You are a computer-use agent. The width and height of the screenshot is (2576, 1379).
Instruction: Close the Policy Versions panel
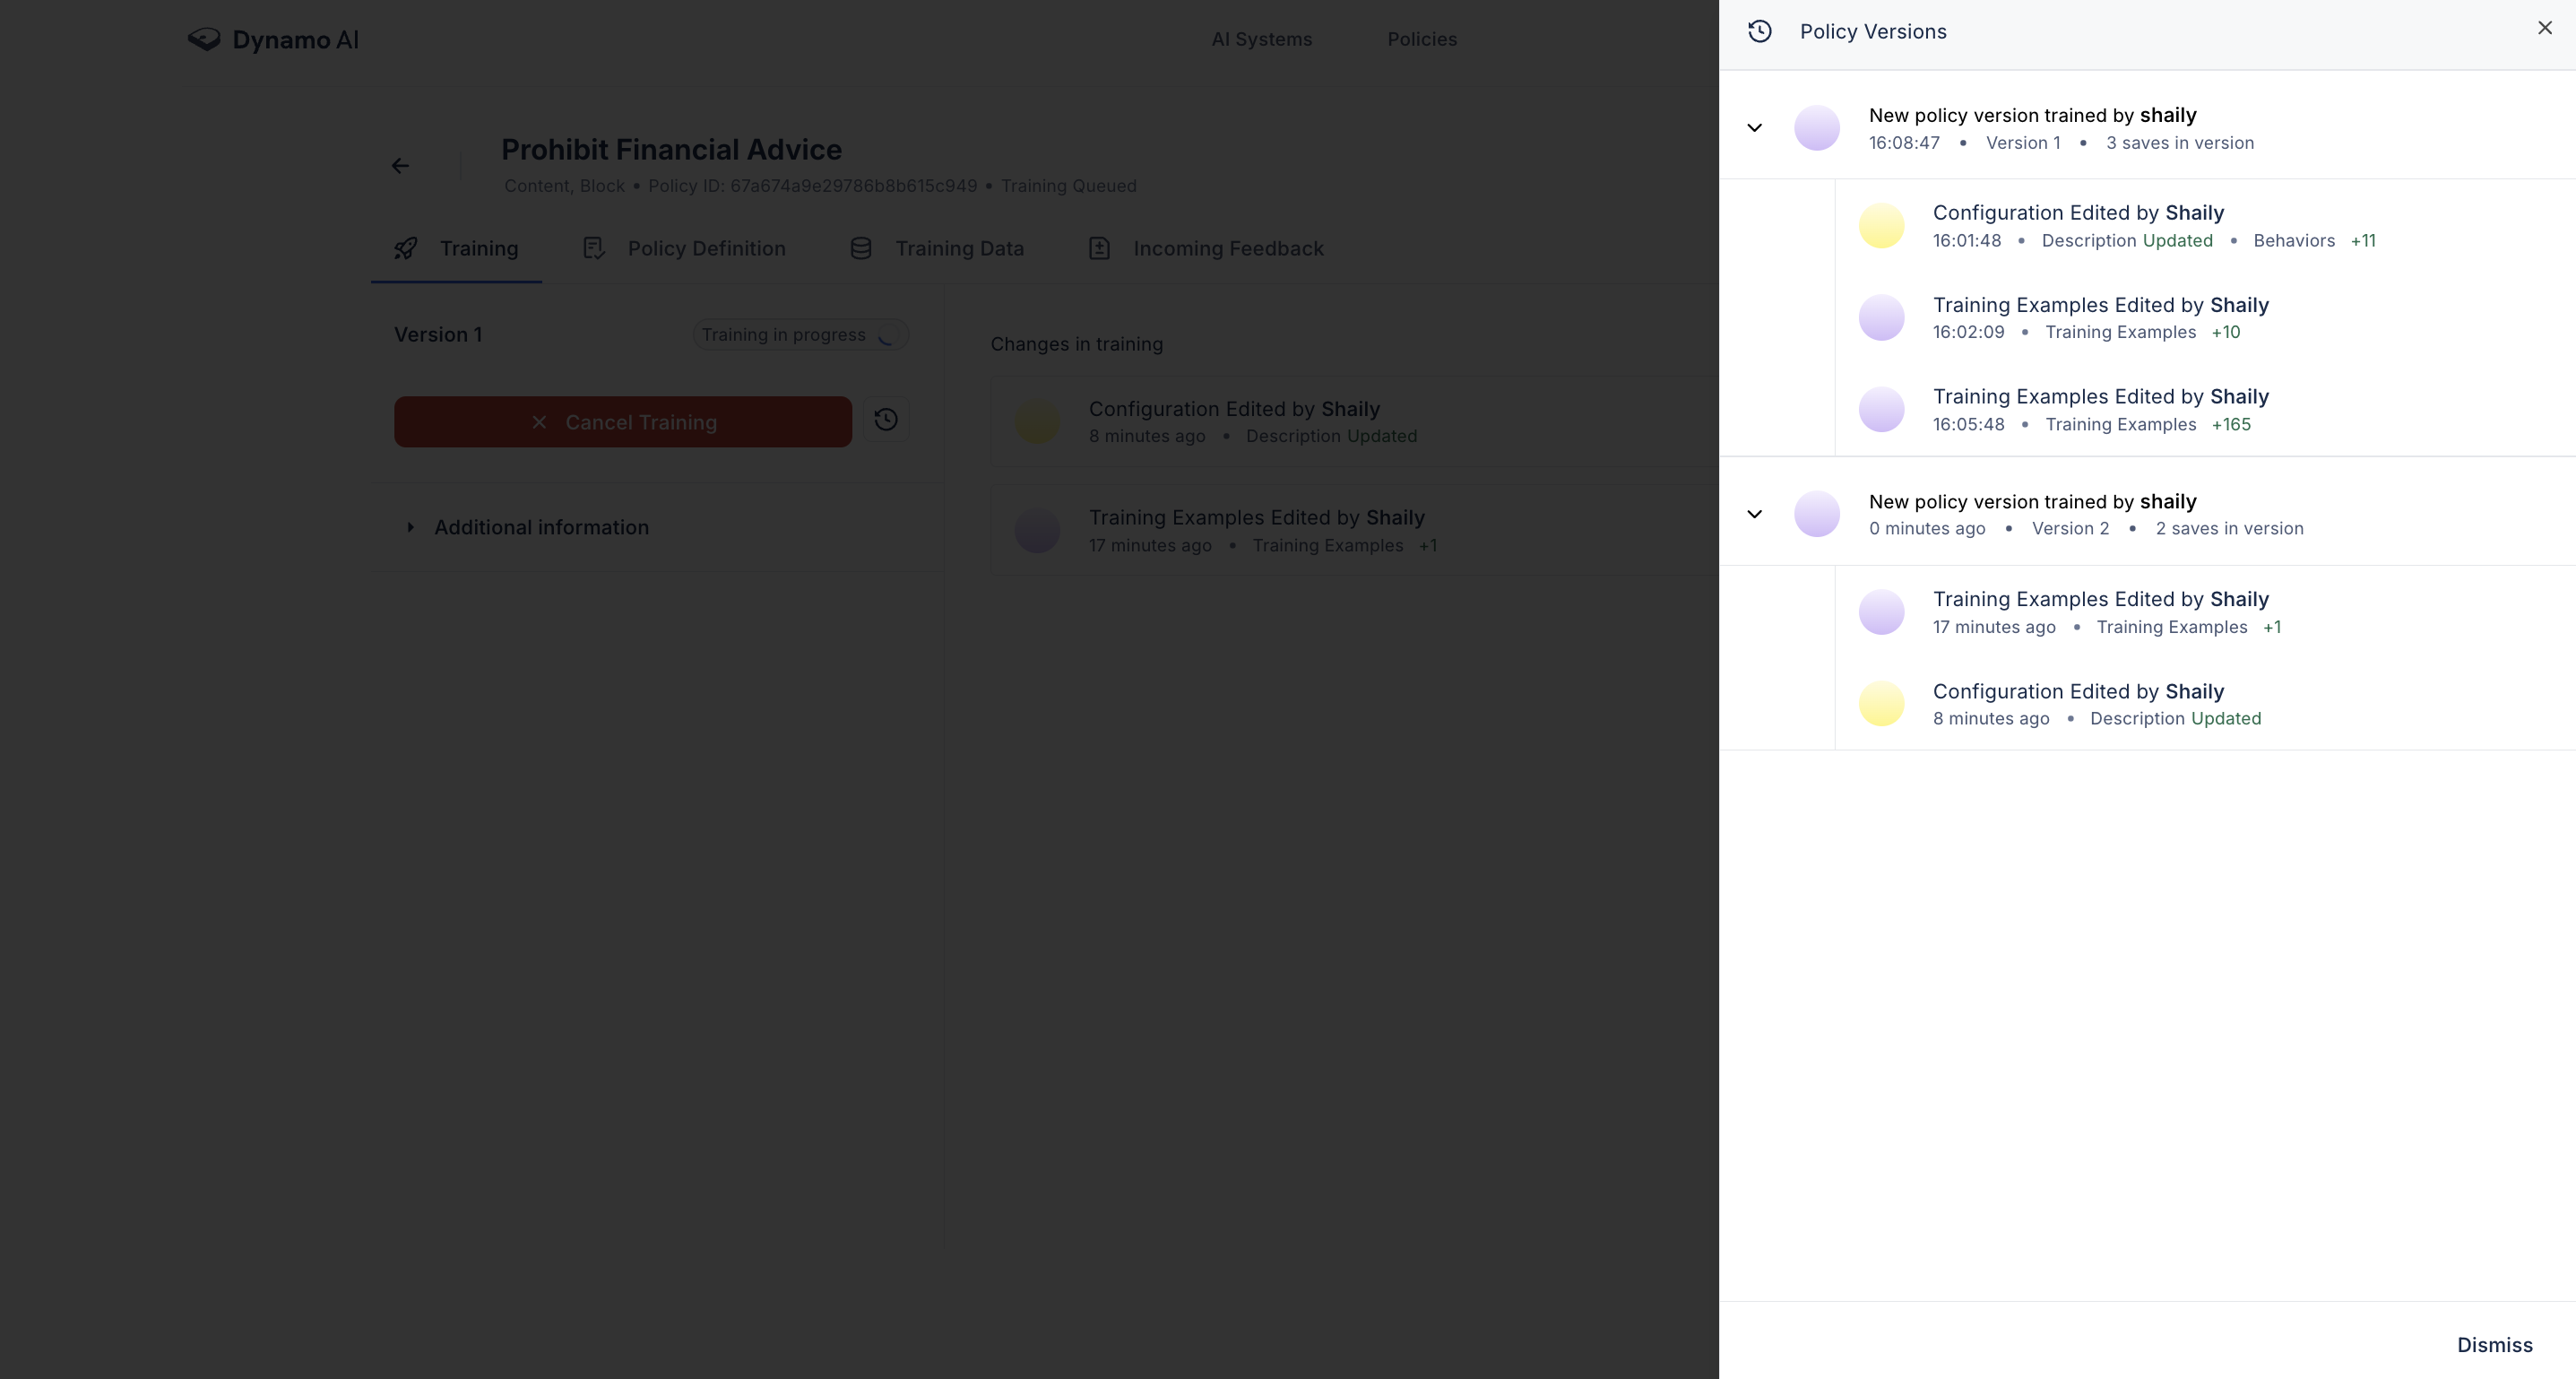[x=2544, y=28]
